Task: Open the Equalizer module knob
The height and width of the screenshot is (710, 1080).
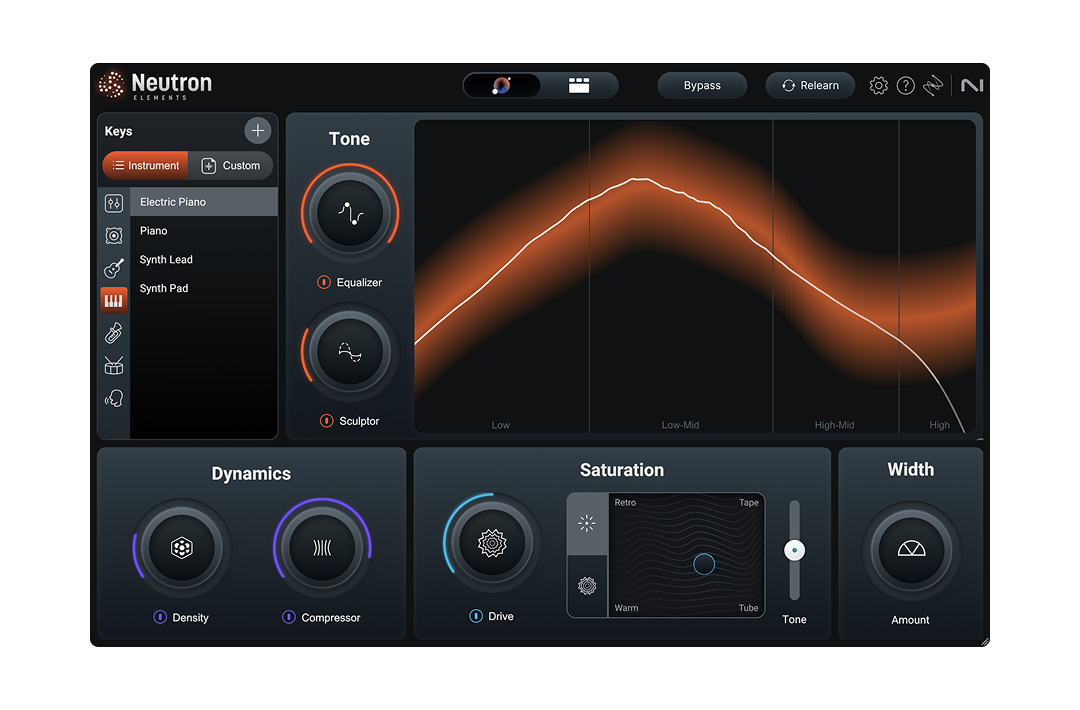Action: click(349, 212)
